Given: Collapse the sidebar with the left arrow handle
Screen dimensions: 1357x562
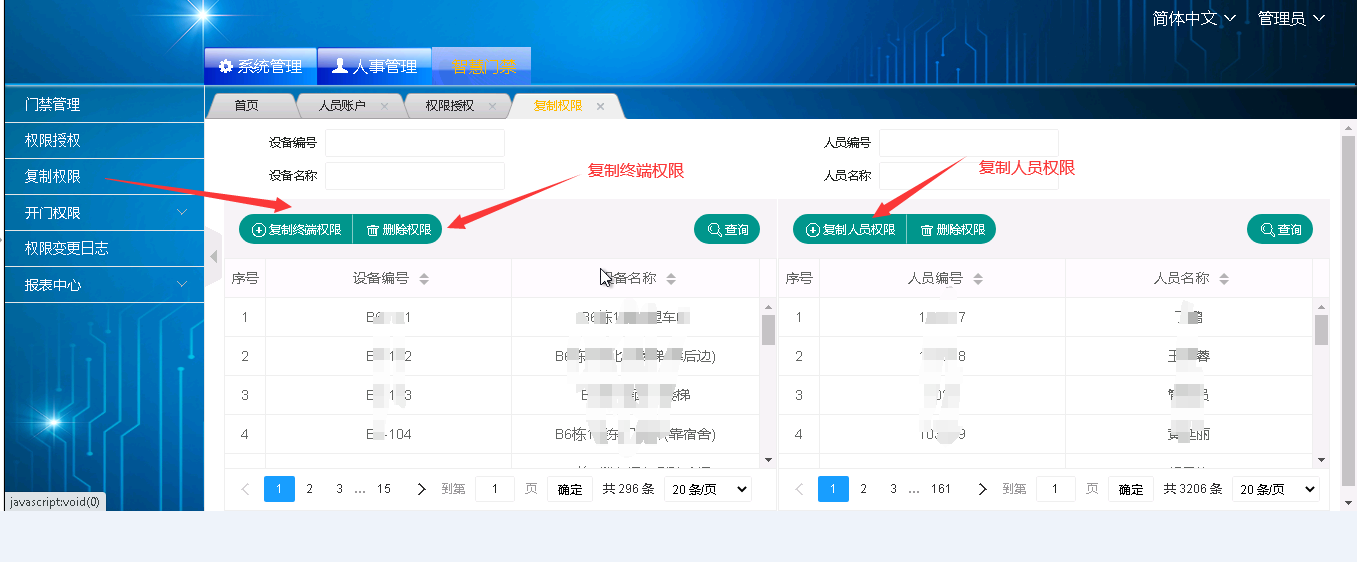Looking at the screenshot, I should (x=213, y=257).
